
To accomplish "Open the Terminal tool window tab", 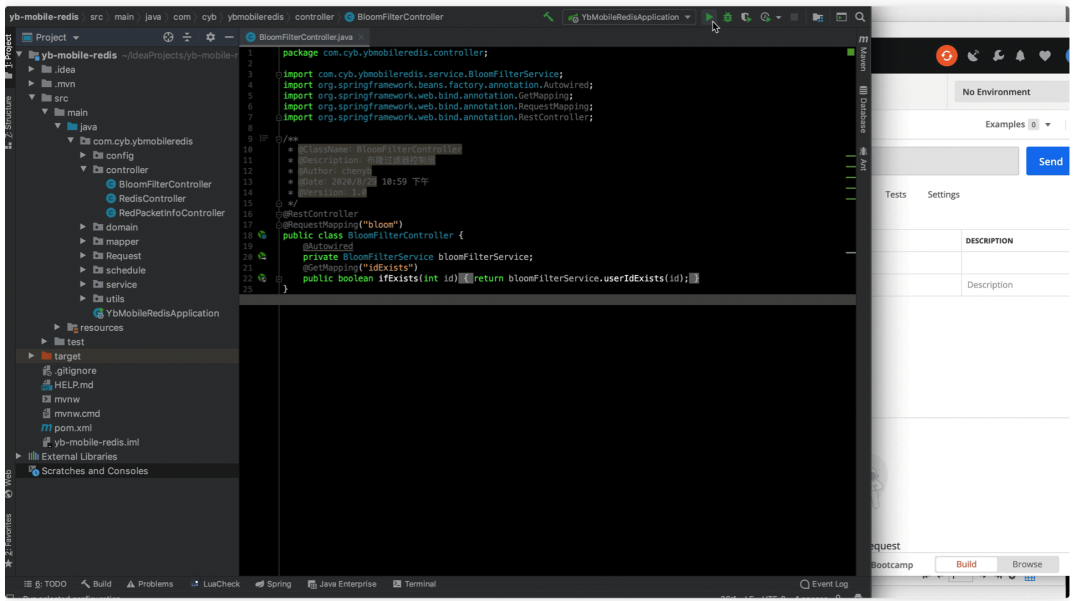I will [x=414, y=584].
